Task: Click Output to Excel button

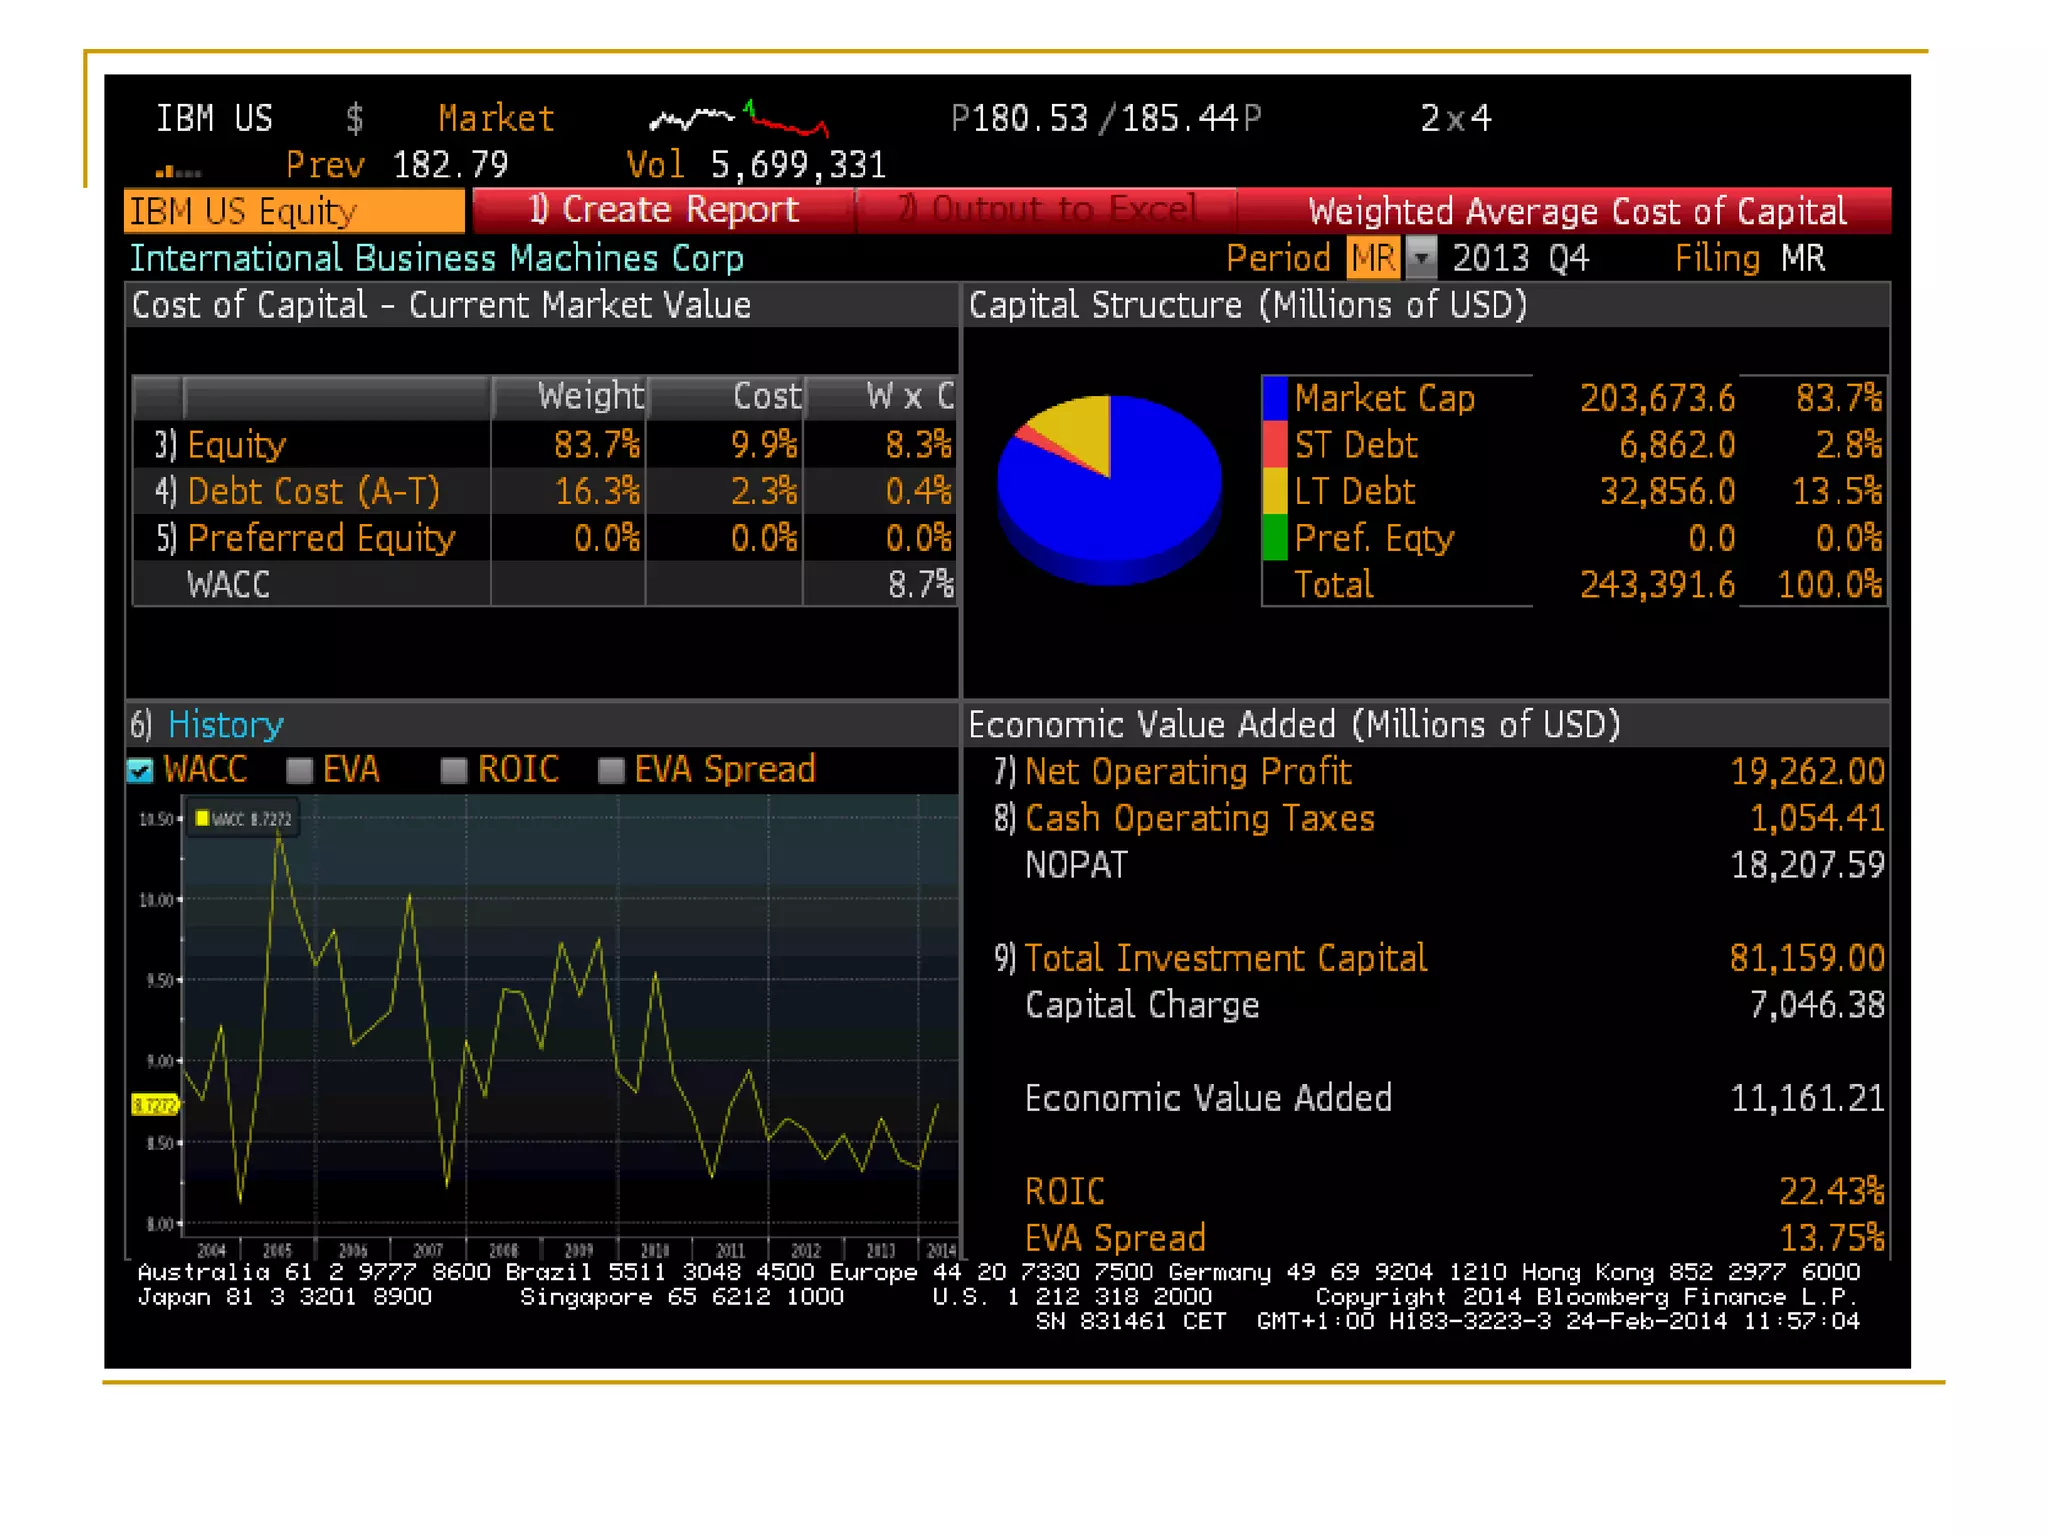Action: pyautogui.click(x=1046, y=210)
